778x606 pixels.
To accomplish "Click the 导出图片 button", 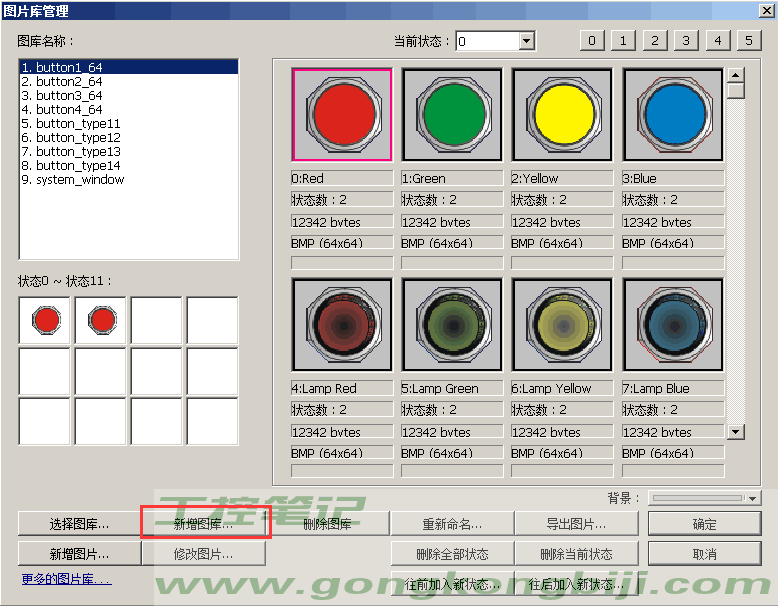I will pyautogui.click(x=576, y=524).
